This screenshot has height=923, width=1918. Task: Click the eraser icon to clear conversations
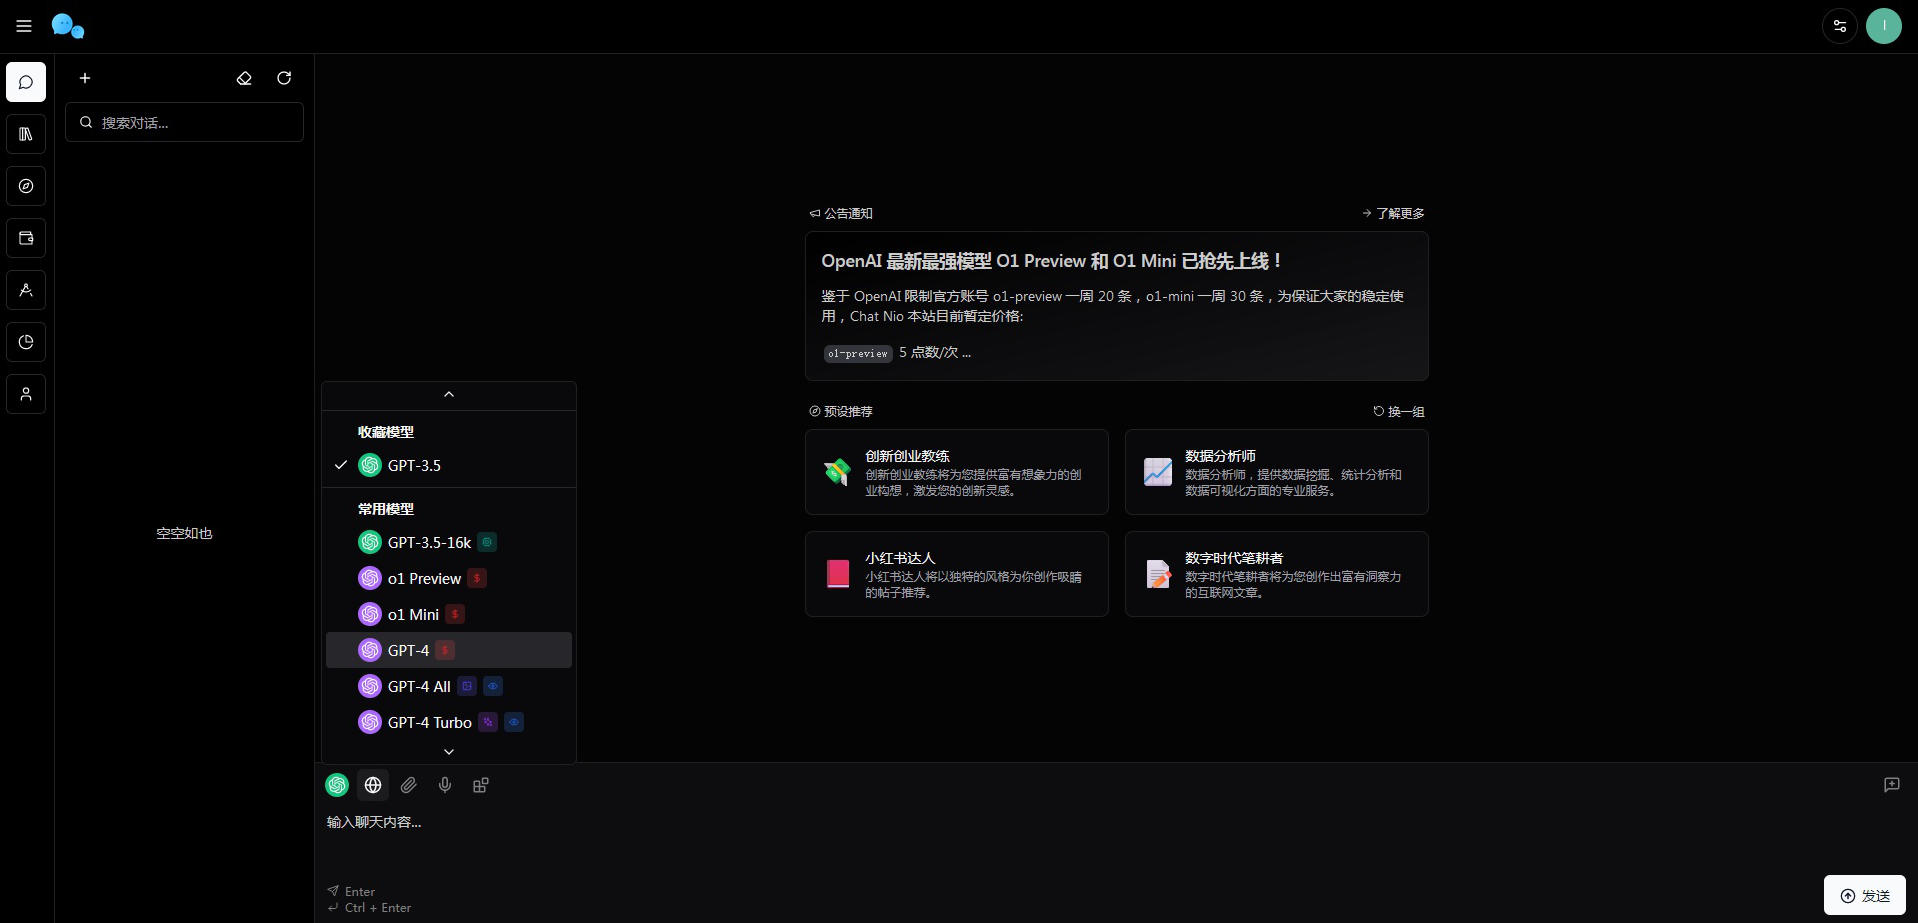point(244,78)
